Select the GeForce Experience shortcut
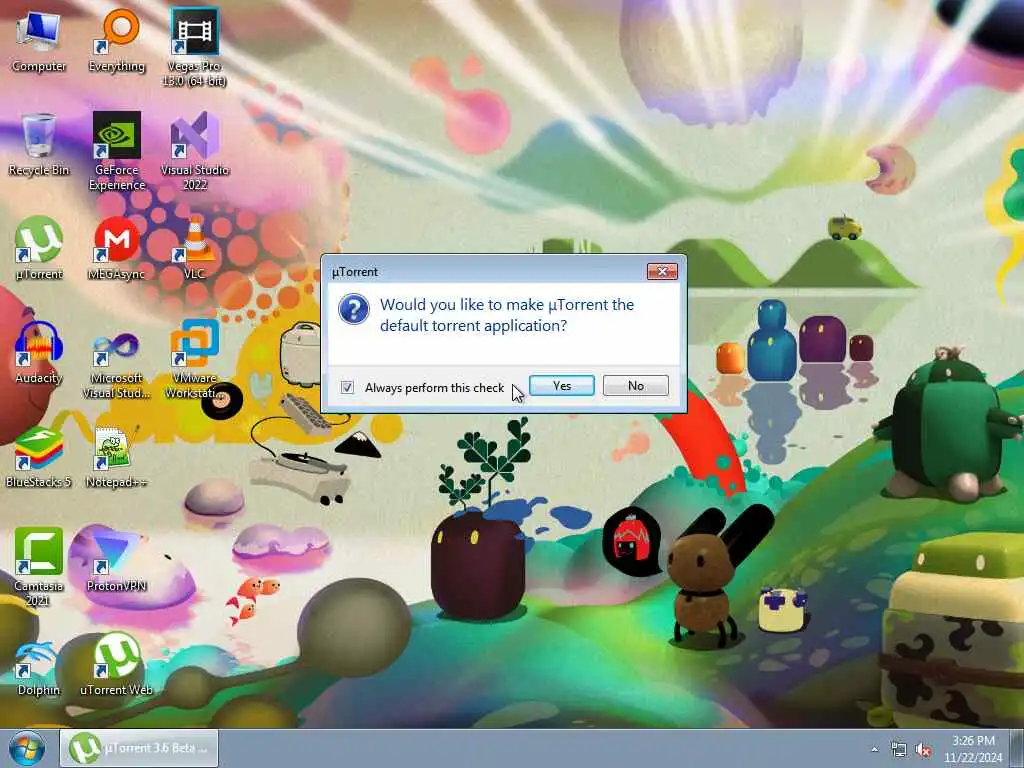1024x768 pixels. 117,152
